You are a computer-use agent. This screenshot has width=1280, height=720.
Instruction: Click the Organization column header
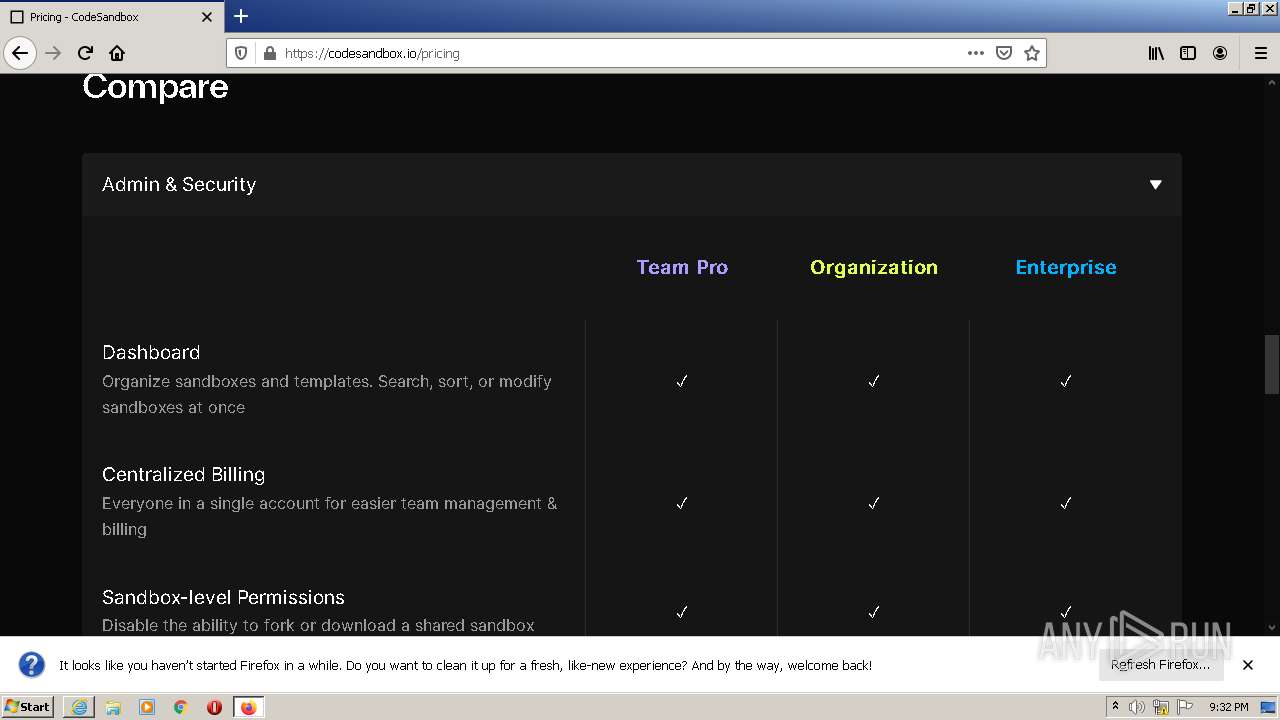[x=874, y=267]
